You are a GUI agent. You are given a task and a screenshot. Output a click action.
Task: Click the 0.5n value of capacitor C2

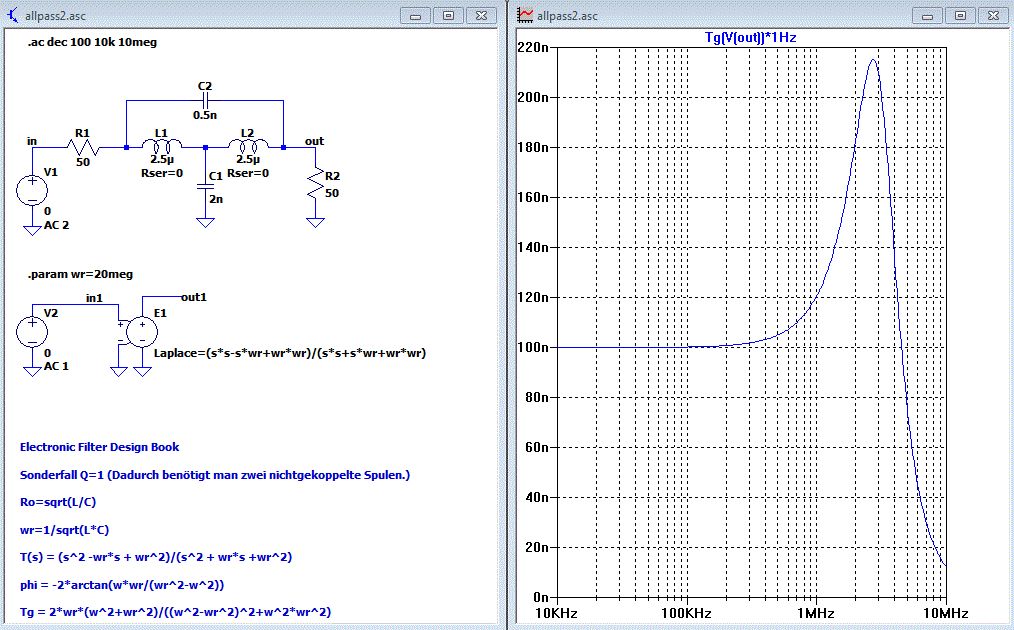click(206, 115)
